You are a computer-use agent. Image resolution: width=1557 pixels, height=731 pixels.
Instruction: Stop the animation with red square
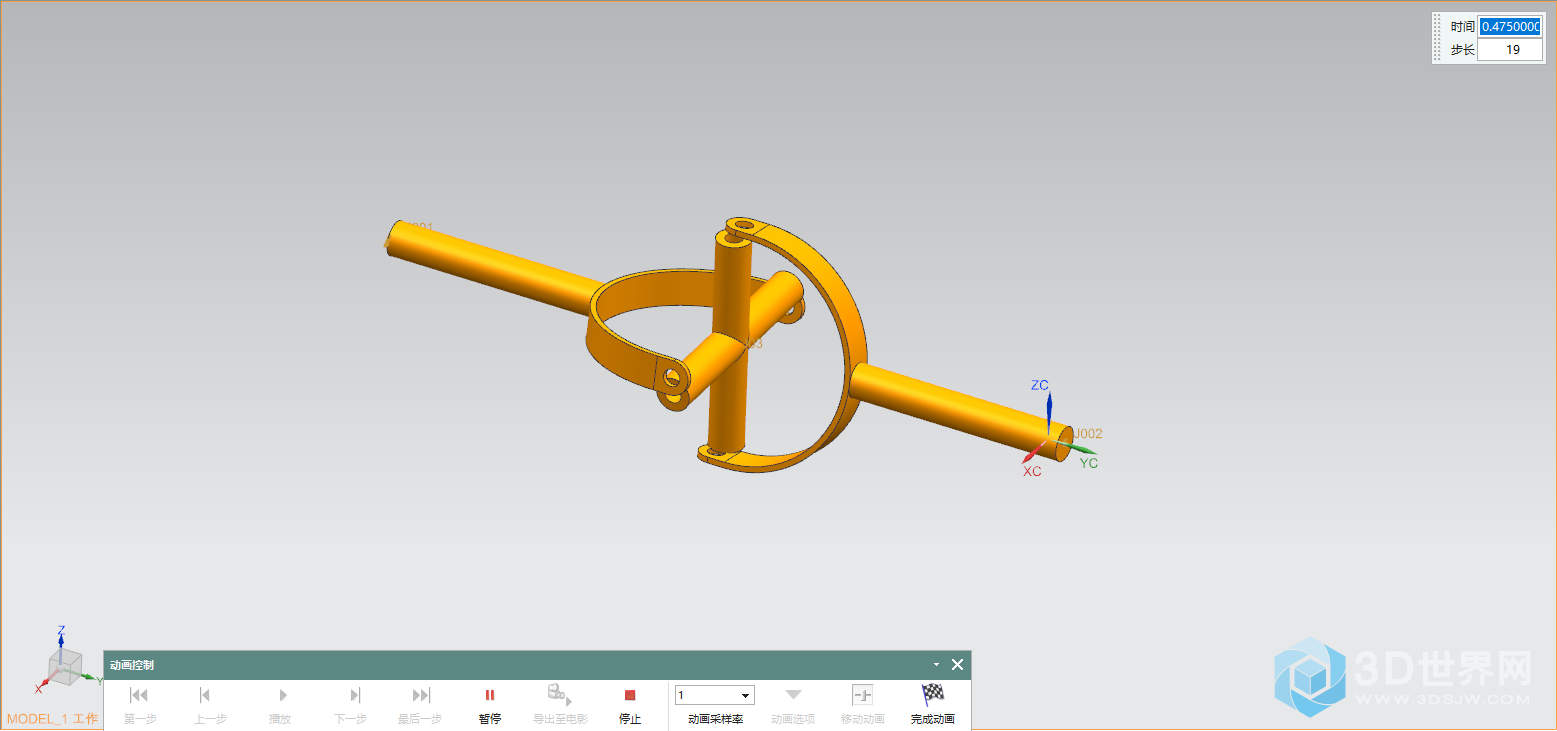[630, 704]
